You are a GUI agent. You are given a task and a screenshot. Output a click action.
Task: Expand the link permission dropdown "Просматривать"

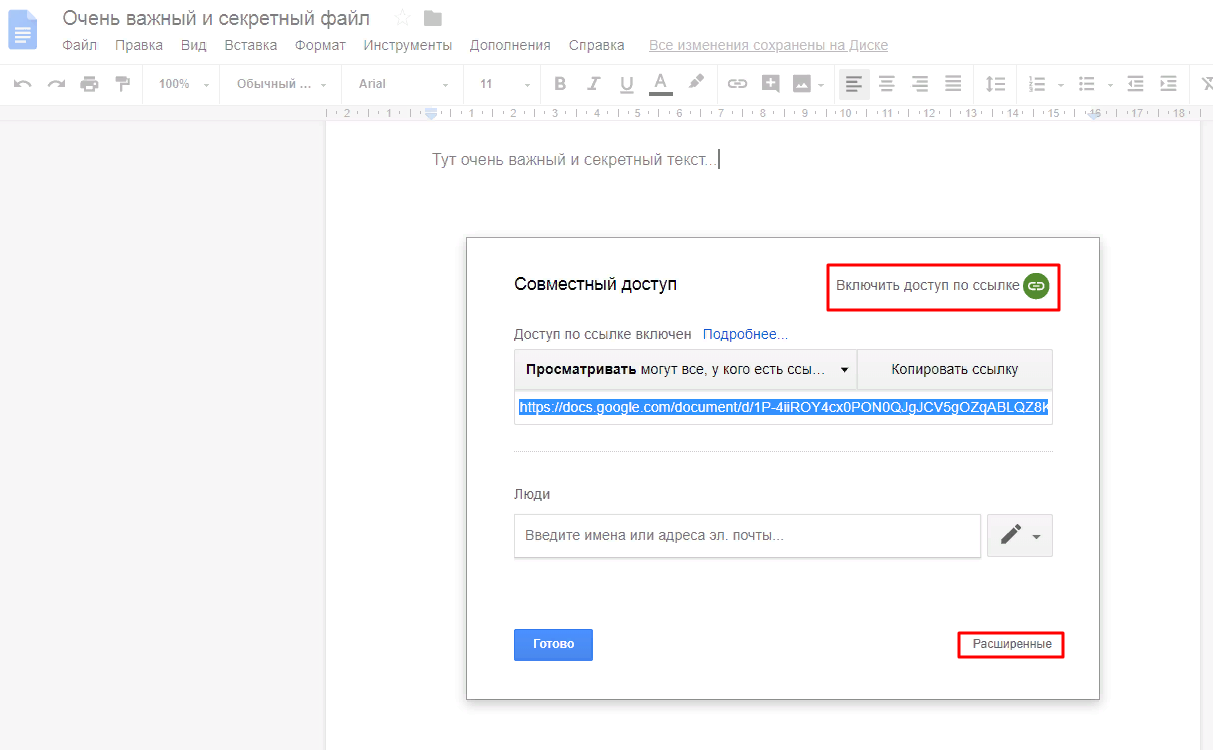[685, 369]
